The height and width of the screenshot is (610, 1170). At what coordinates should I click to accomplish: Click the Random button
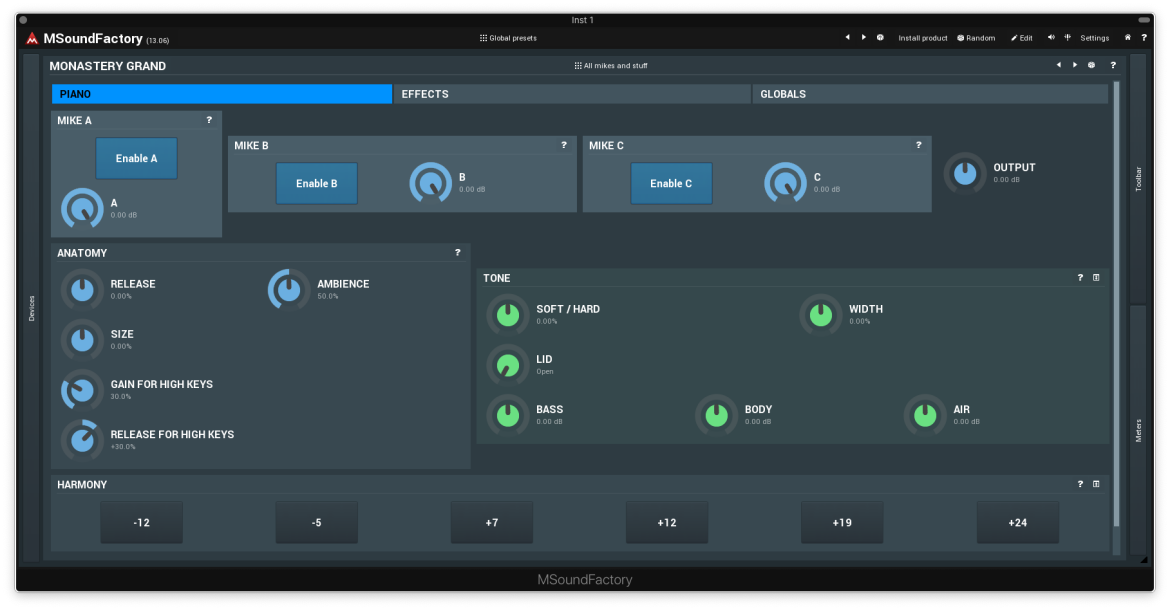[976, 38]
